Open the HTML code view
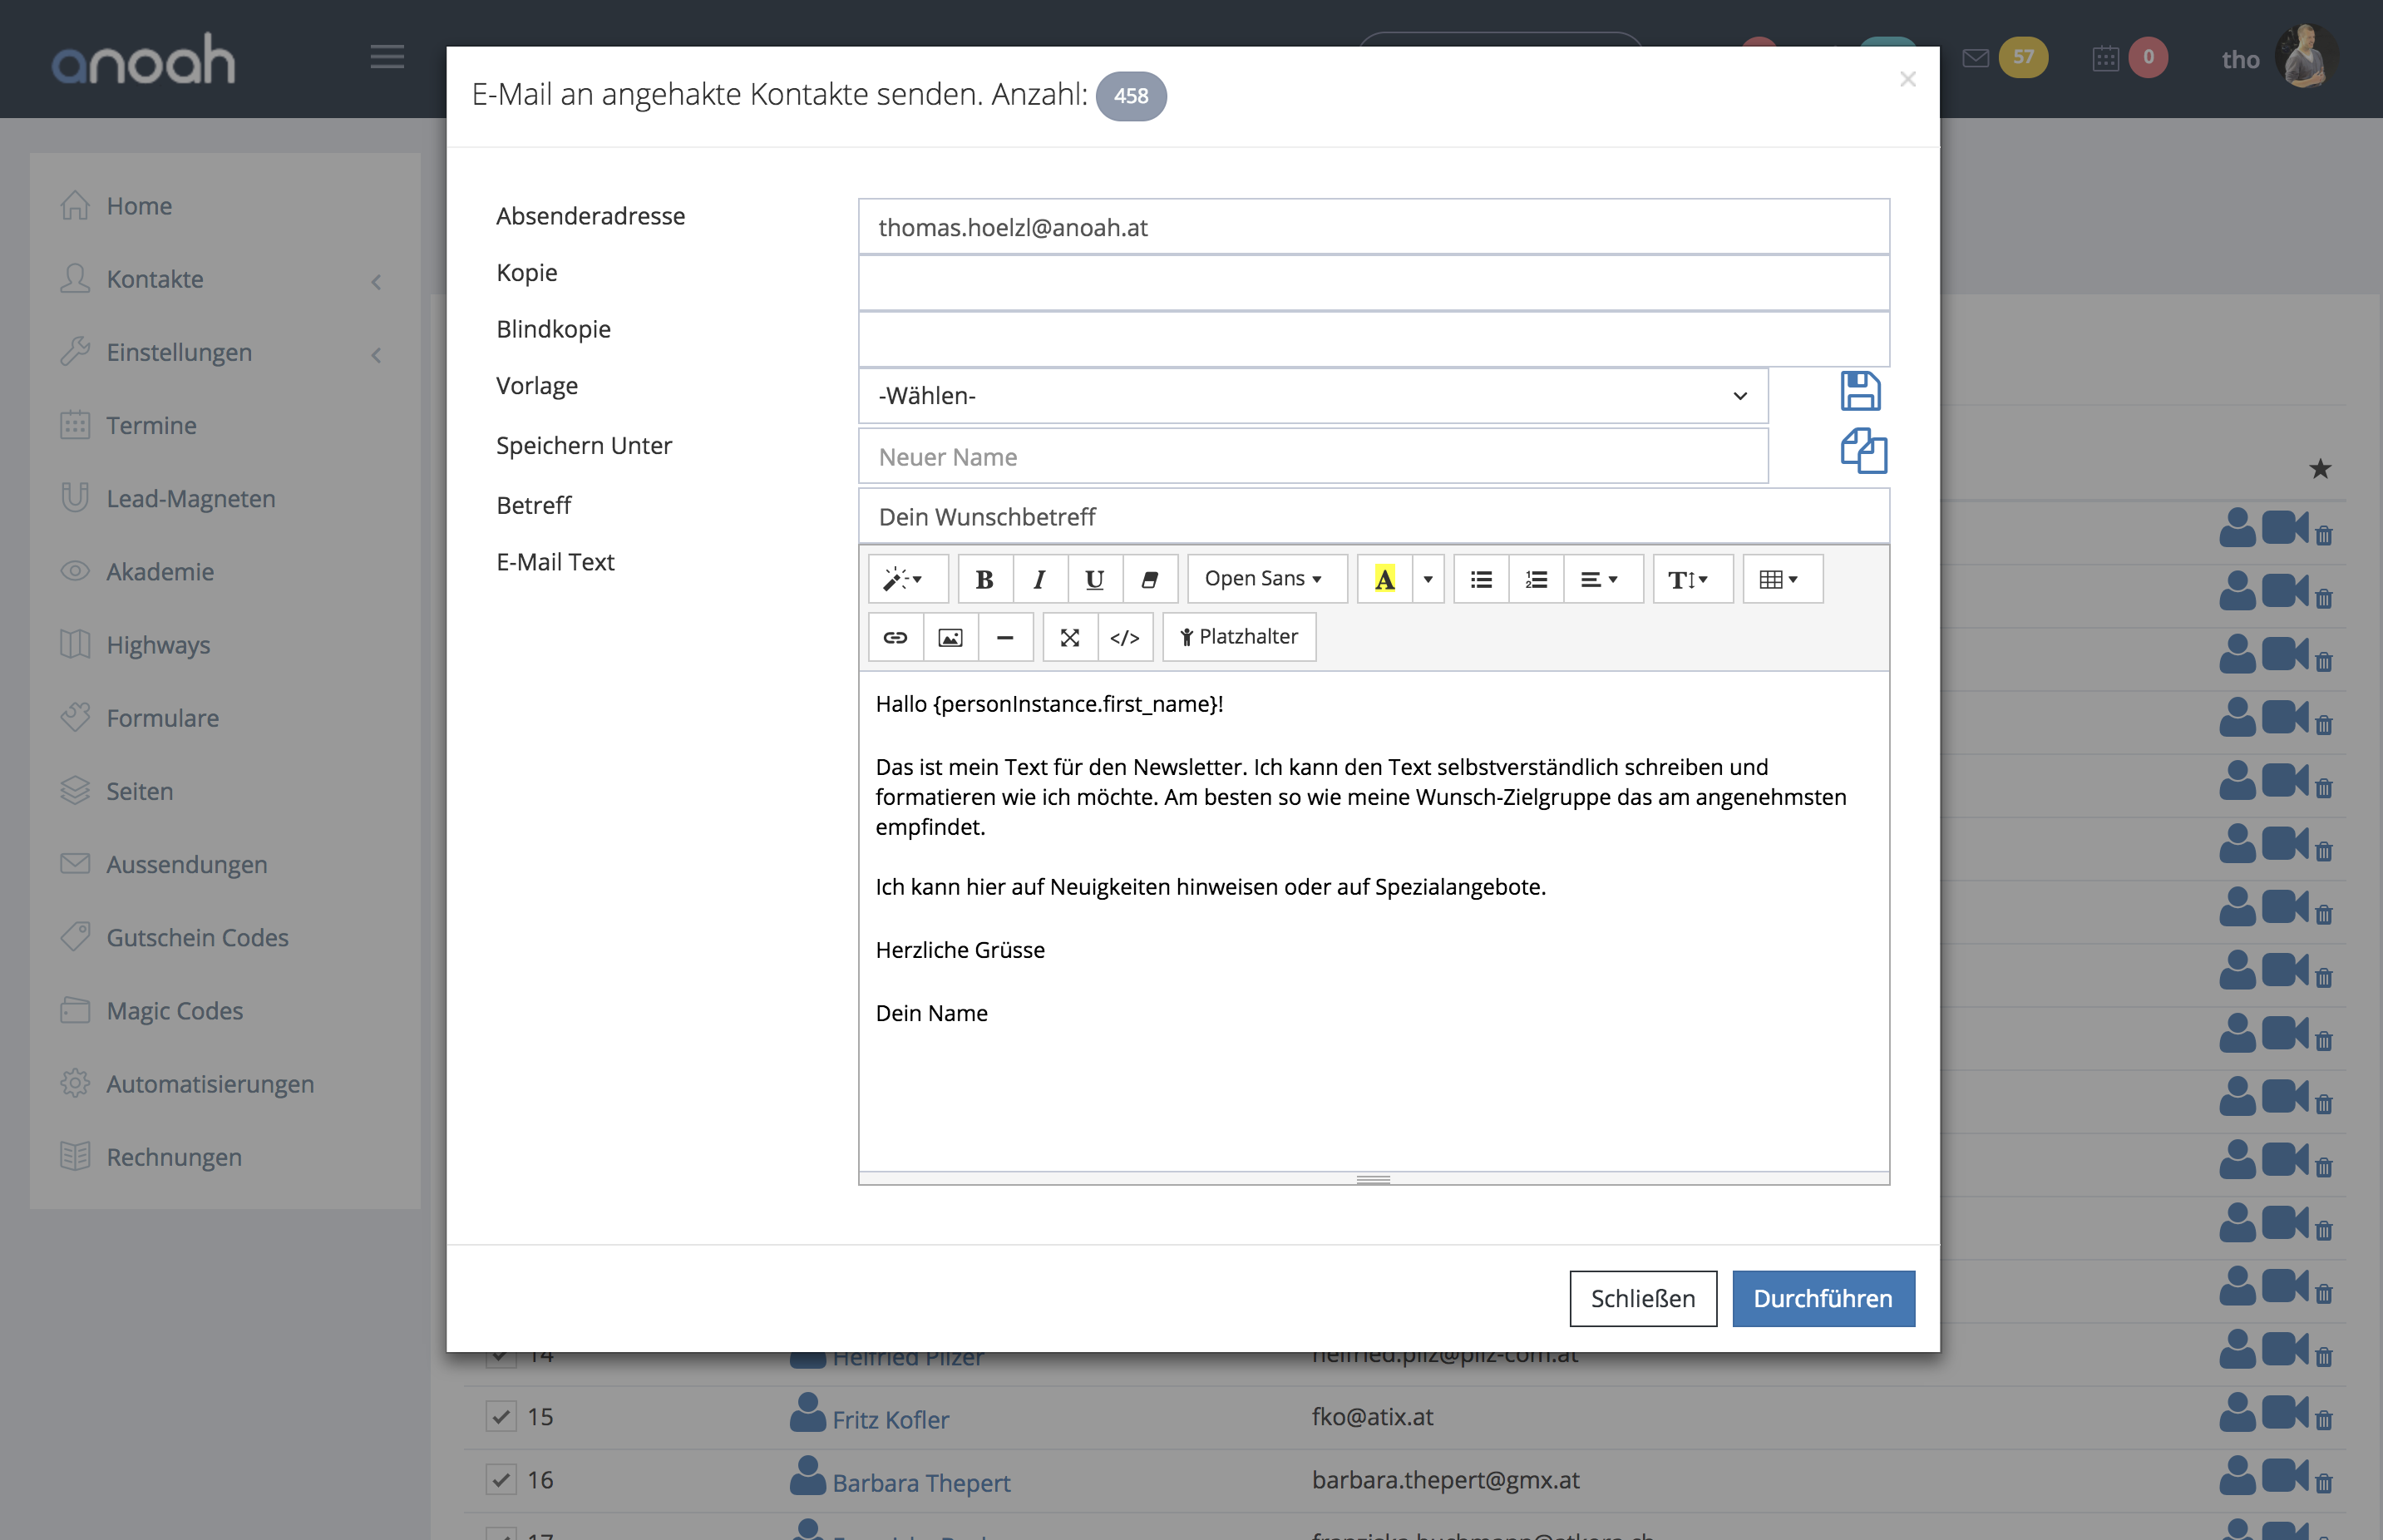Viewport: 2383px width, 1540px height. 1125,637
